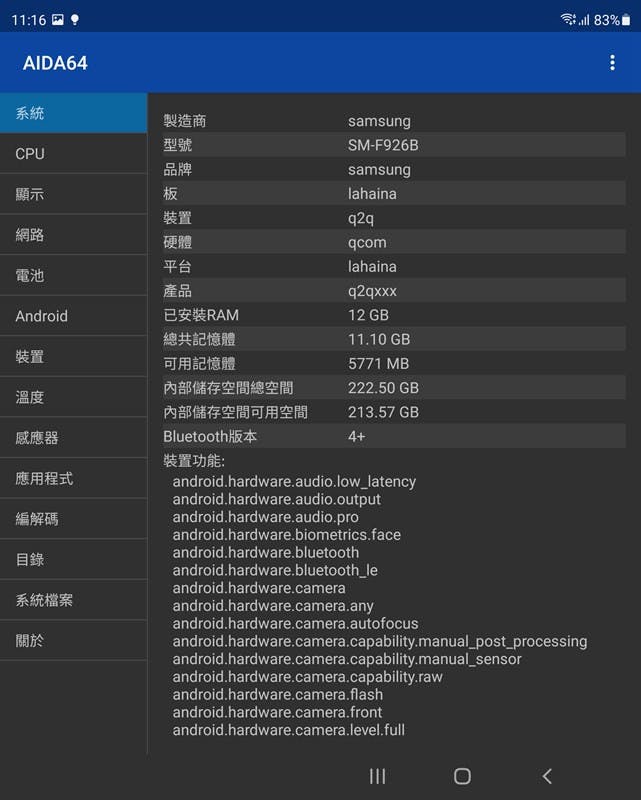
Task: Open the 顯示 section
Action: (73, 194)
